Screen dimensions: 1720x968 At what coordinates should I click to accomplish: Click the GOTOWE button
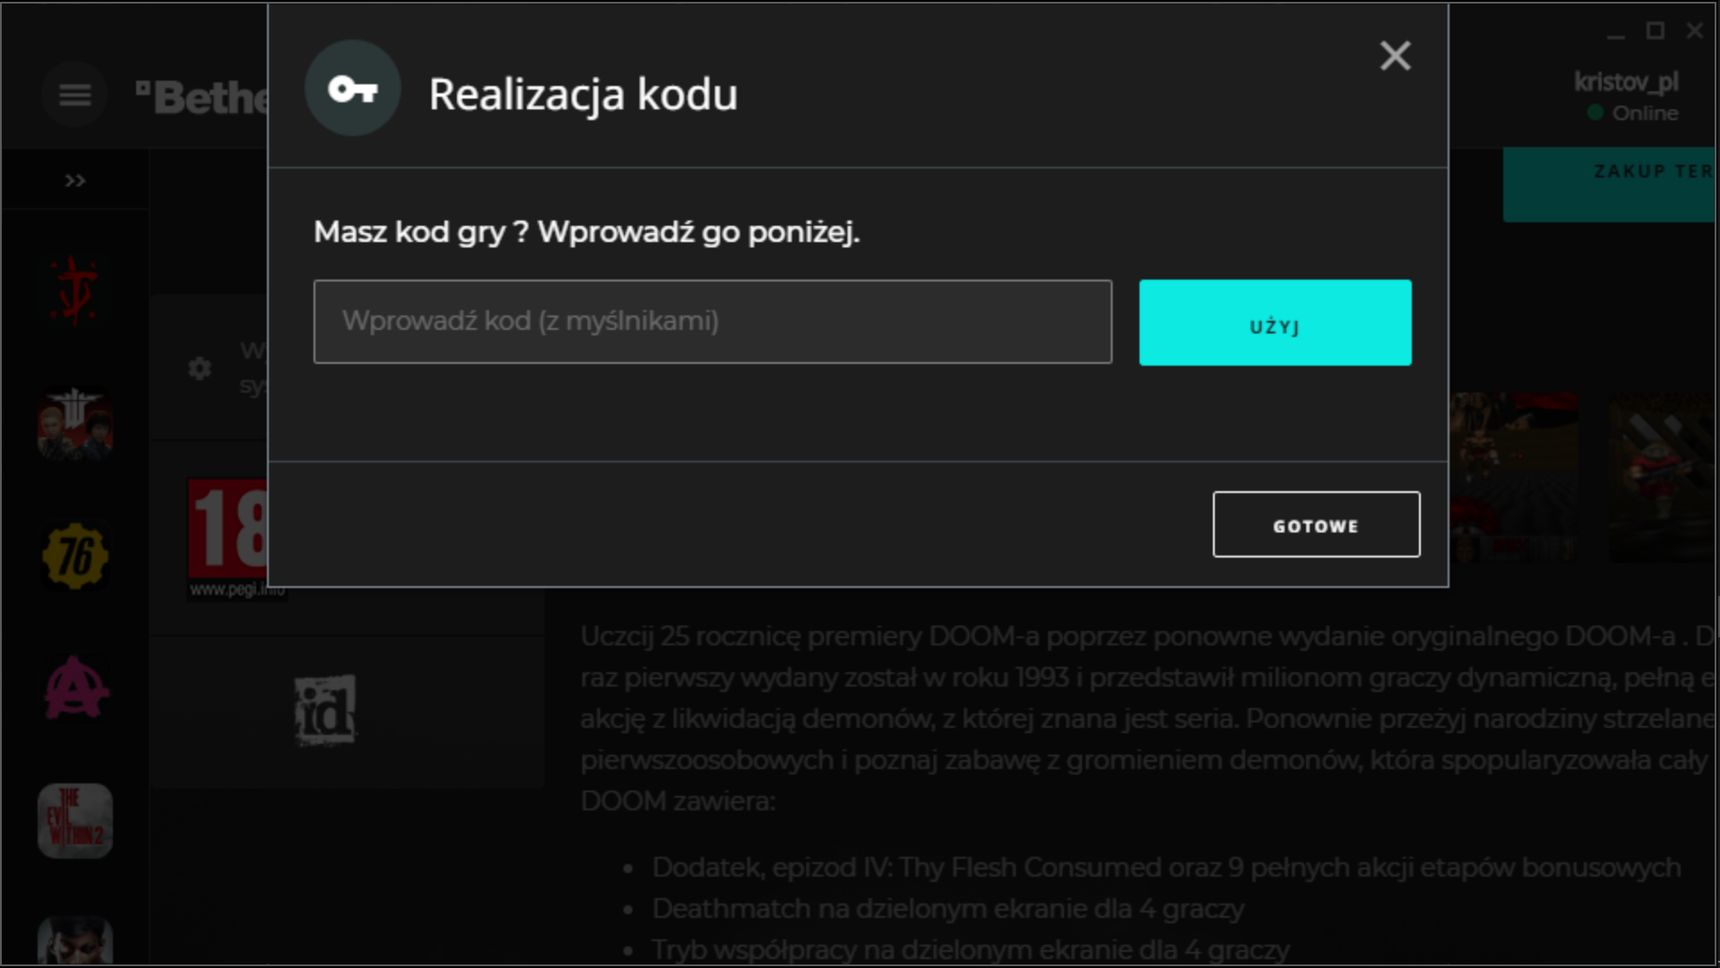click(x=1316, y=525)
